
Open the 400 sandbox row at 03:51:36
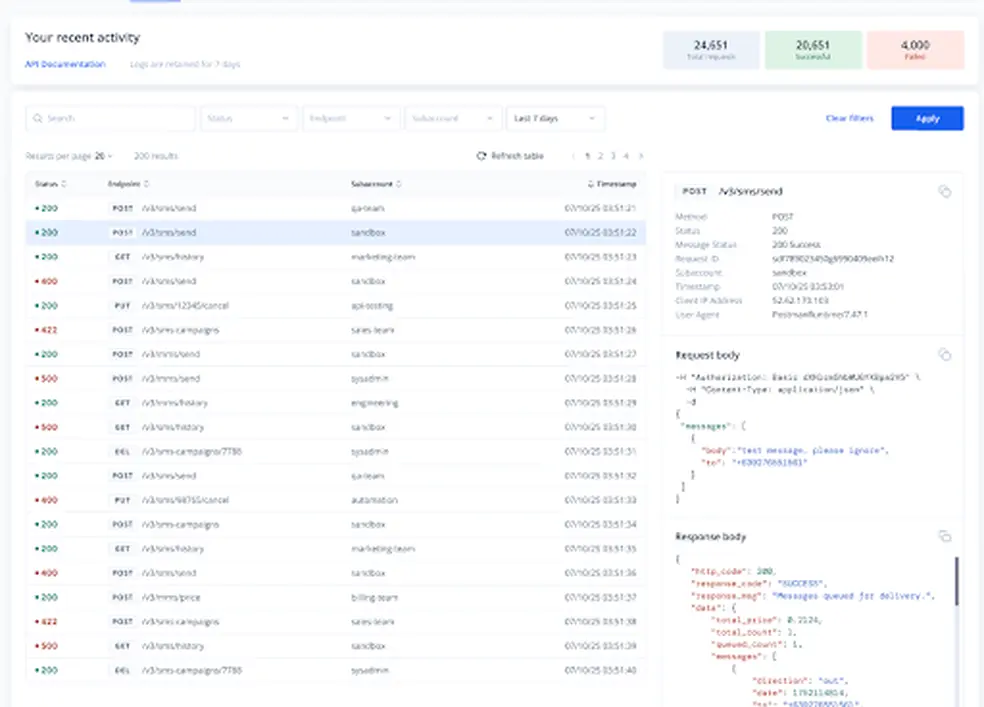pos(336,573)
